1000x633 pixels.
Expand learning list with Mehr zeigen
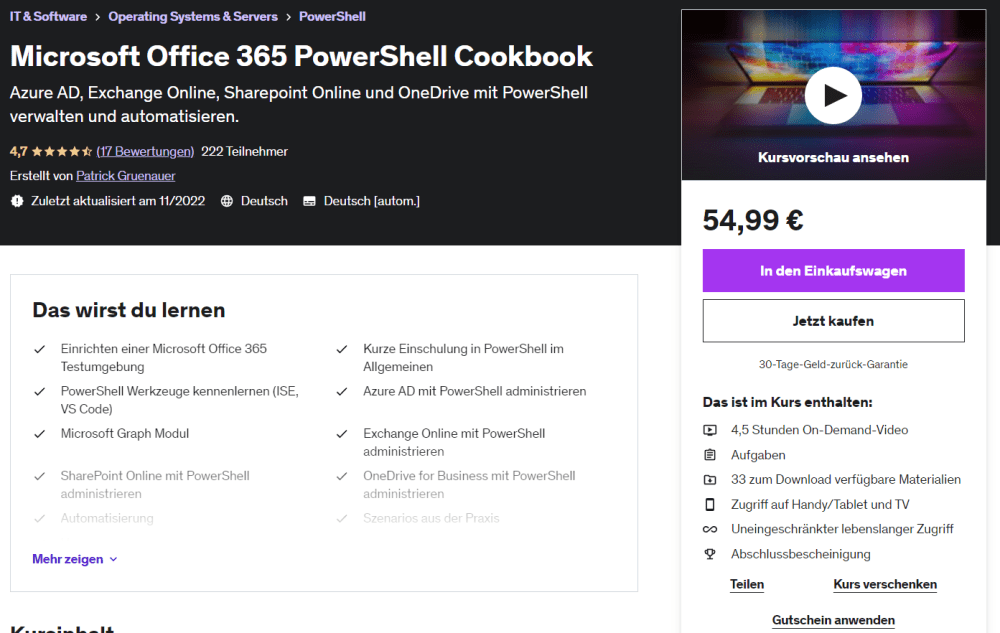68,559
